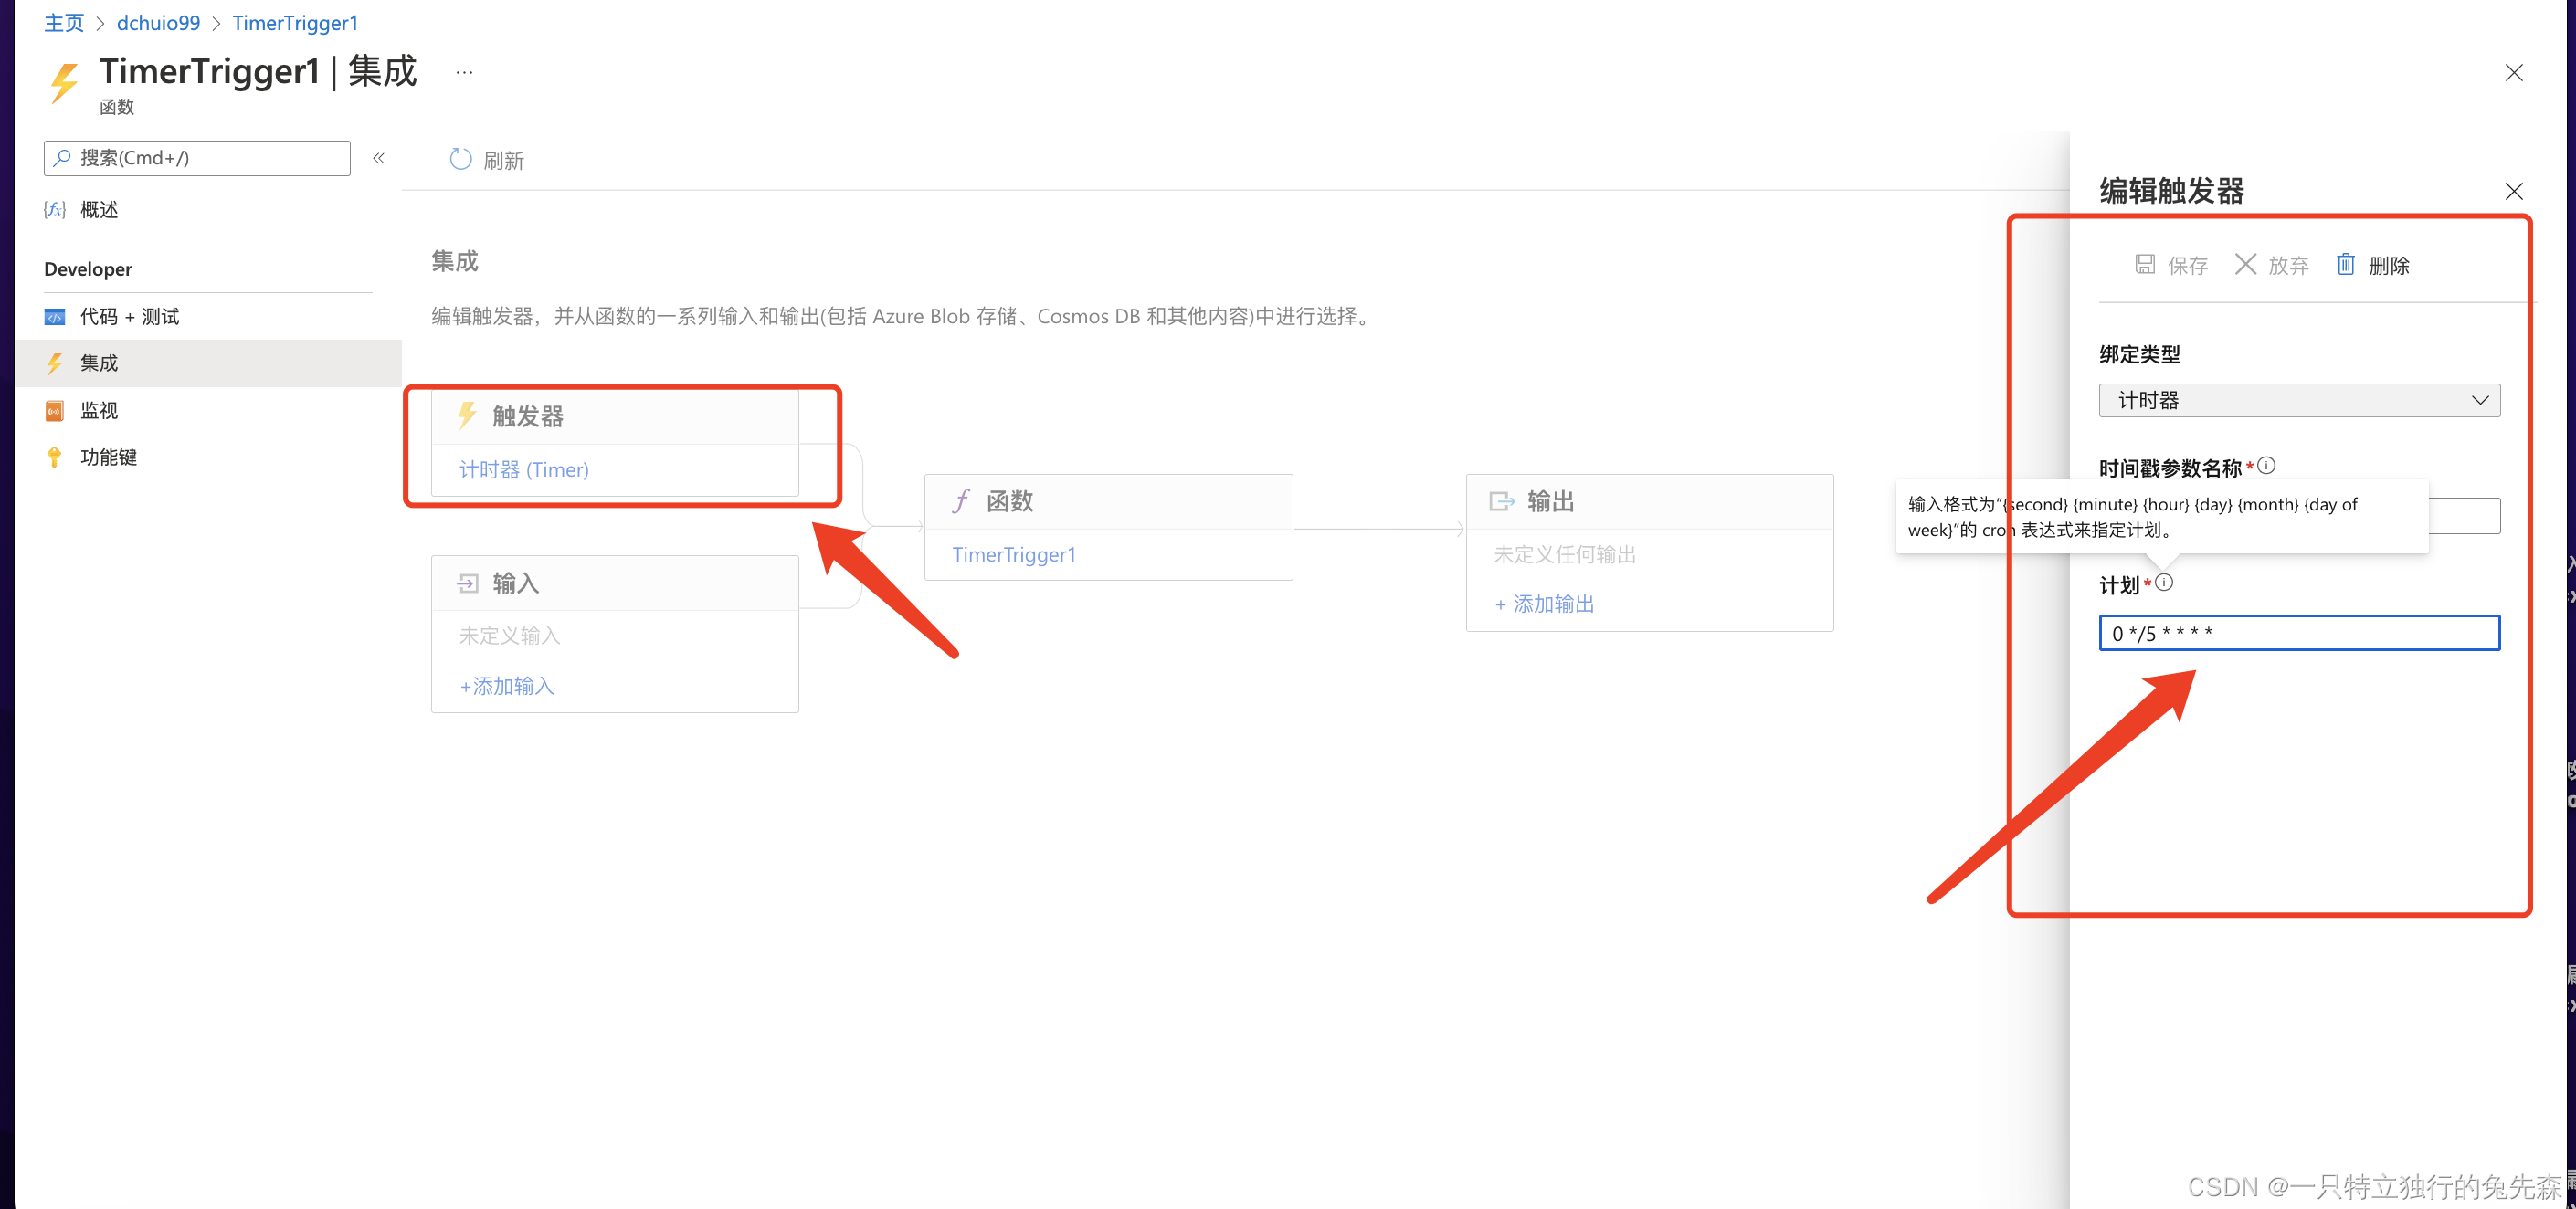Screen dimensions: 2576x1209
Task: Click 保存 in trigger editor
Action: (2171, 265)
